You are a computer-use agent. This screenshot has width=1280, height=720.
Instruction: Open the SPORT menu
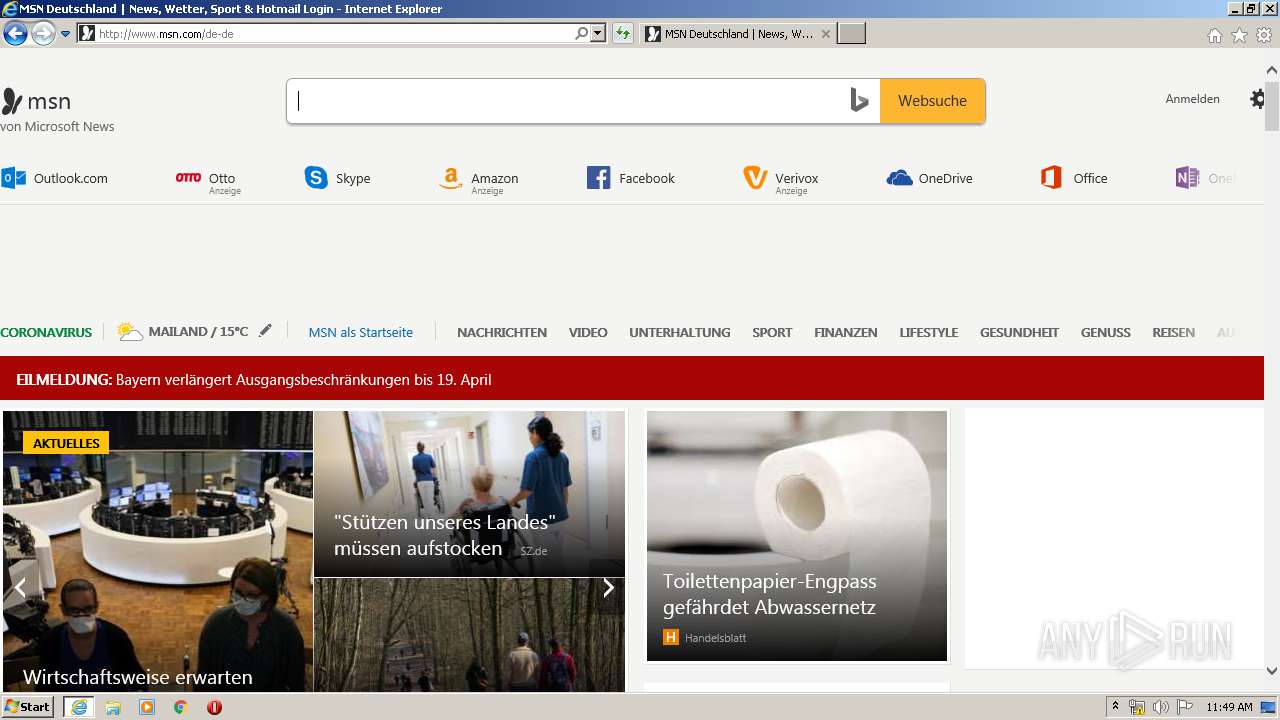coord(772,332)
